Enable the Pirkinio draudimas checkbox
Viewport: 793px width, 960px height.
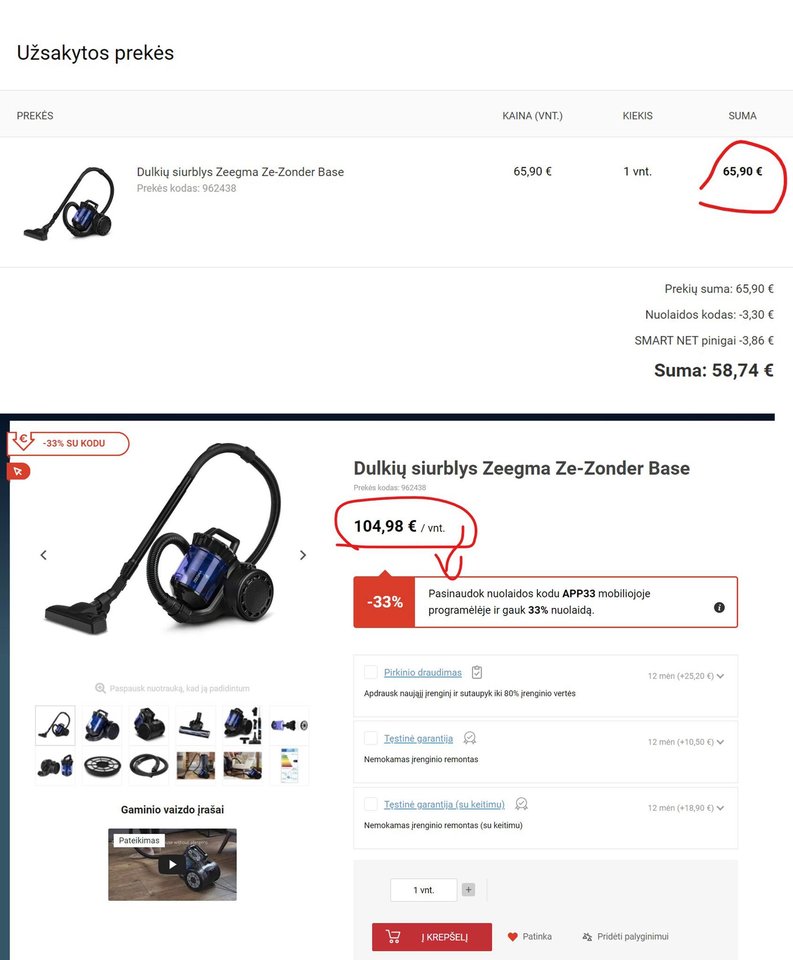tap(370, 672)
